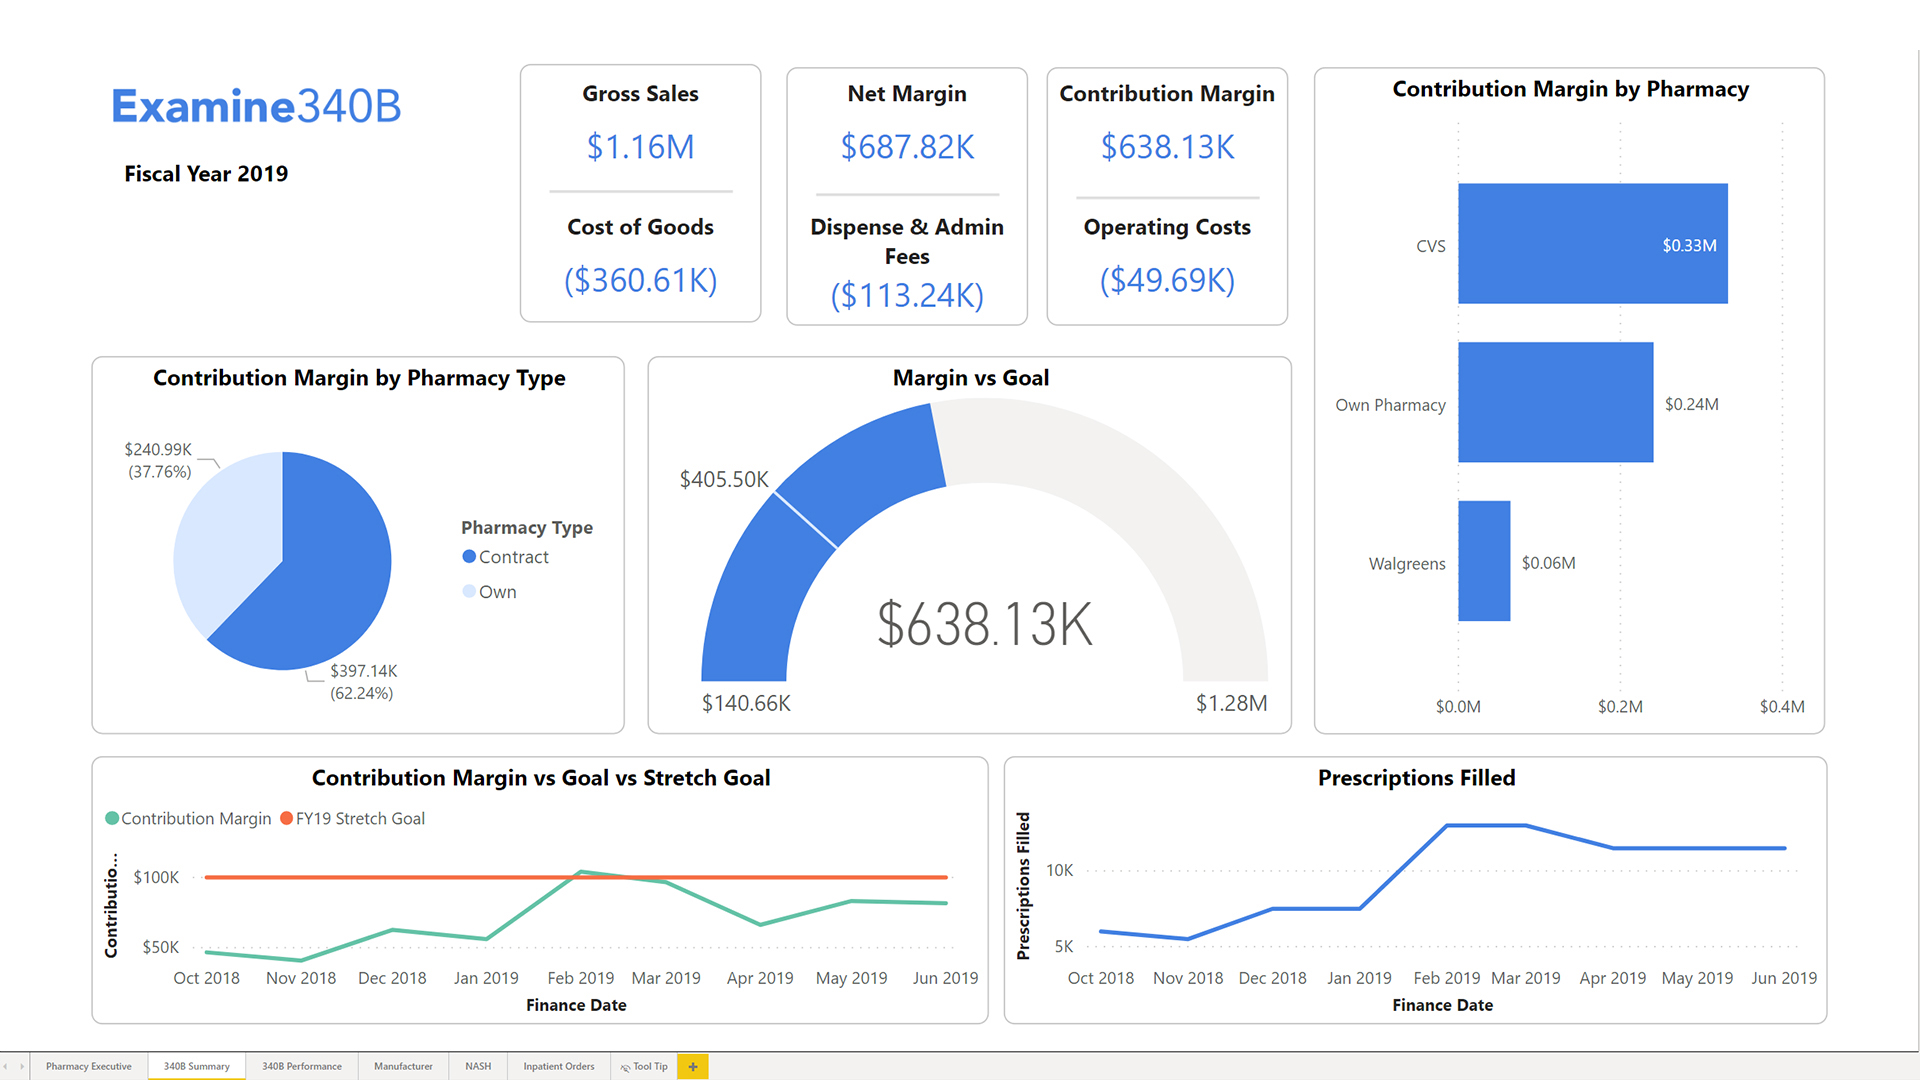This screenshot has width=1920, height=1080.
Task: Click the Contribution Margin vs Goal vs Stretch Goal title
Action: click(x=541, y=778)
